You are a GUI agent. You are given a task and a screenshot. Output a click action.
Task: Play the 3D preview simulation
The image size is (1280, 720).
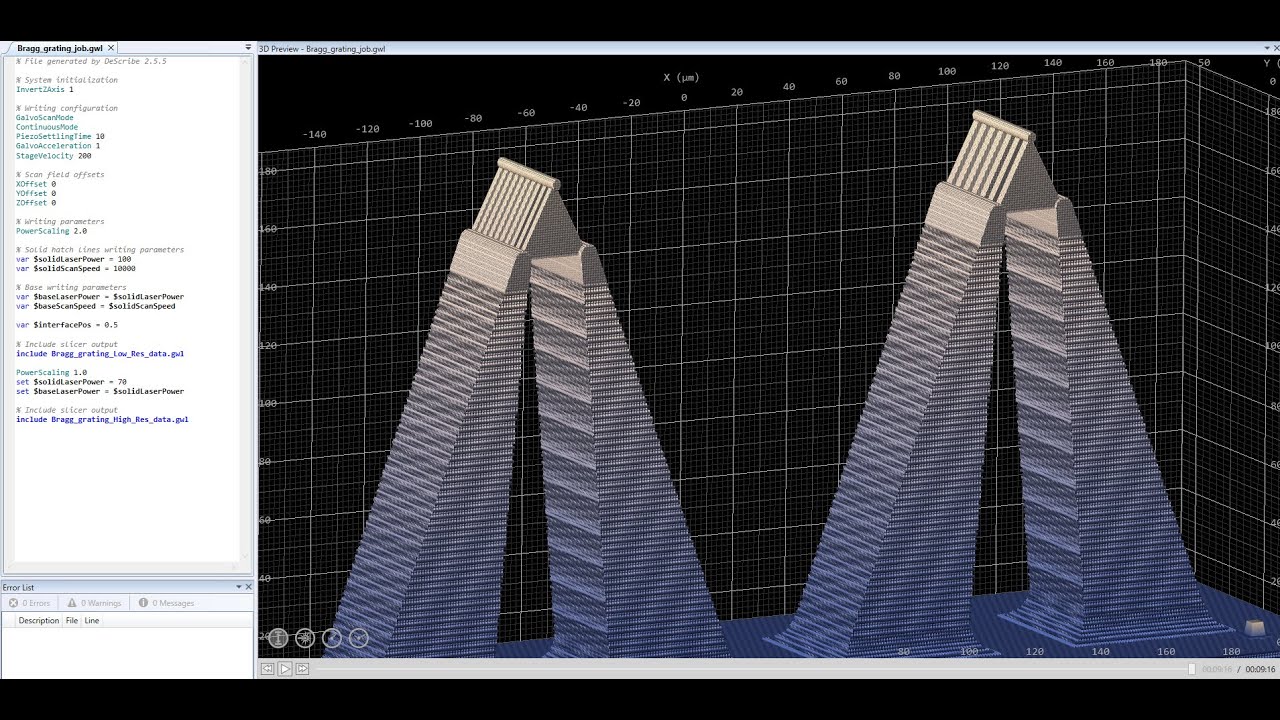(x=285, y=669)
